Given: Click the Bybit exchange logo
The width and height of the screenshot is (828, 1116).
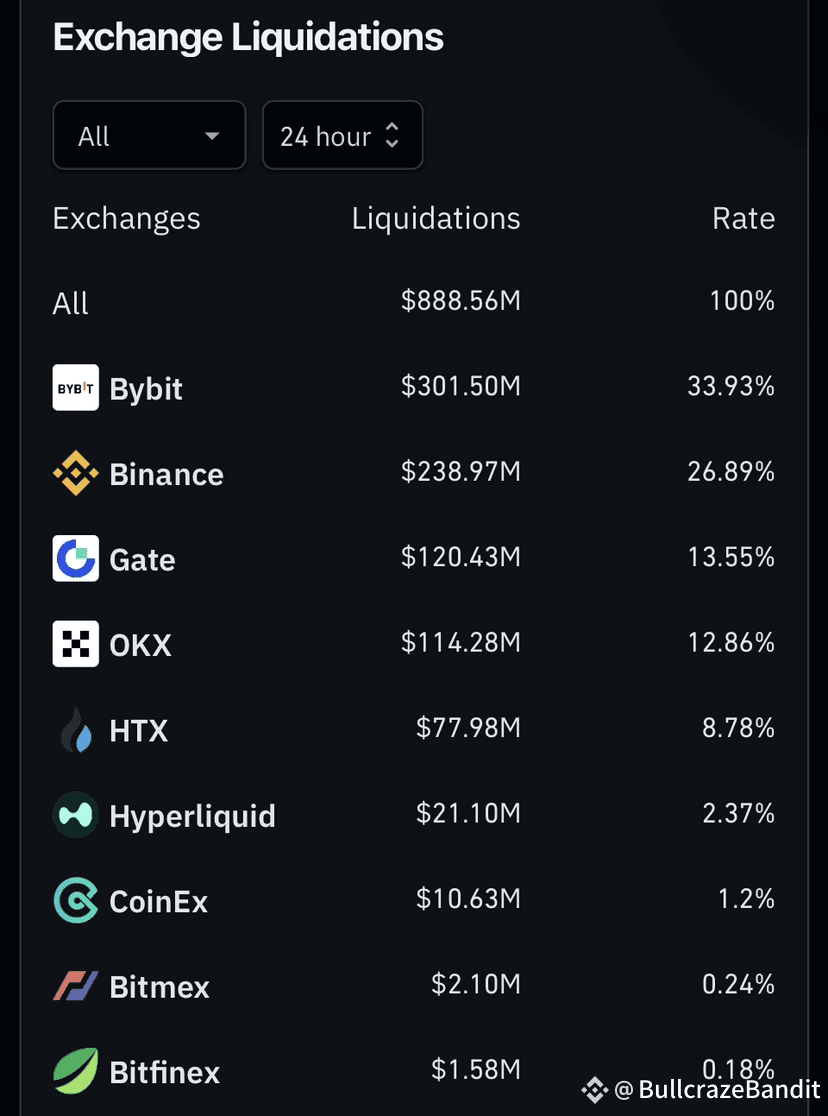Looking at the screenshot, I should coord(75,387).
